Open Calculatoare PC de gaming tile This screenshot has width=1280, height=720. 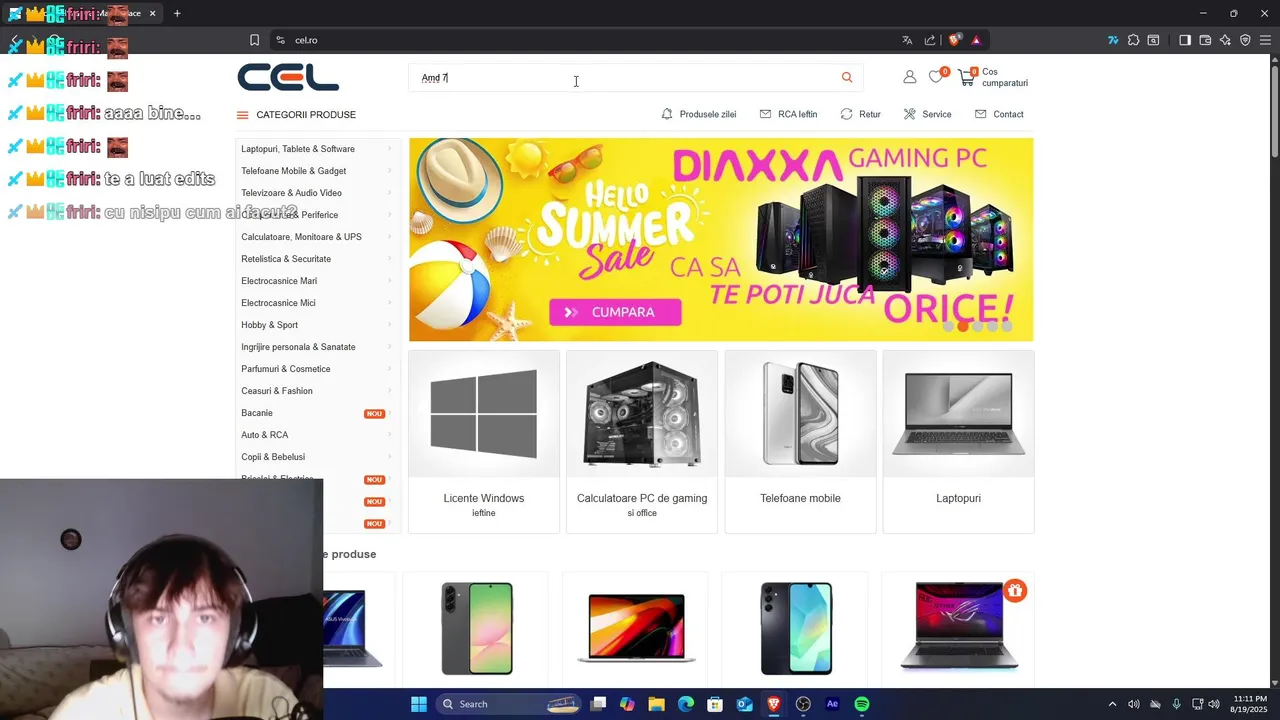(x=642, y=442)
